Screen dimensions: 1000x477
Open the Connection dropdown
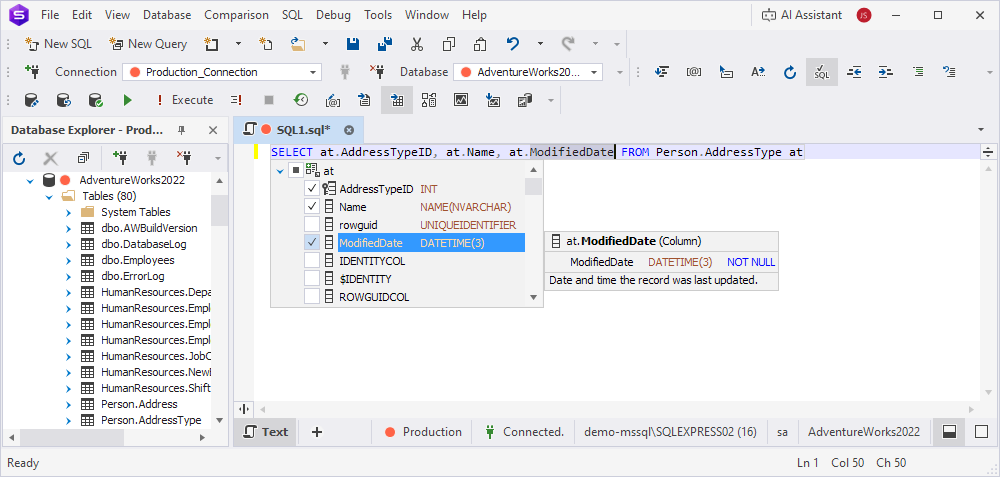(x=313, y=72)
